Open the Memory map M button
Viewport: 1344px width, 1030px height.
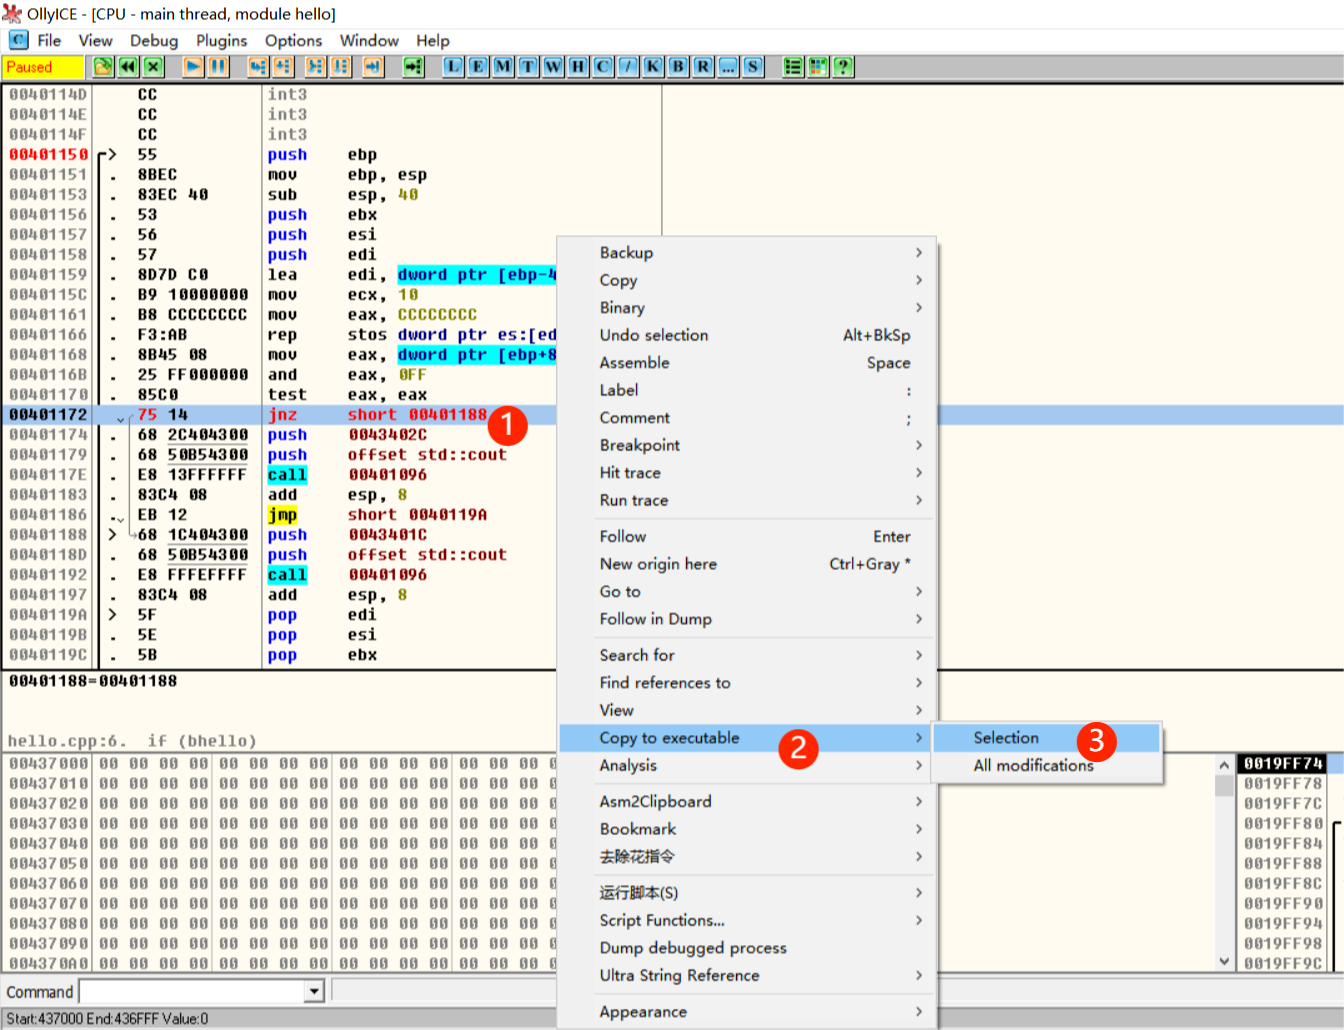(x=503, y=67)
